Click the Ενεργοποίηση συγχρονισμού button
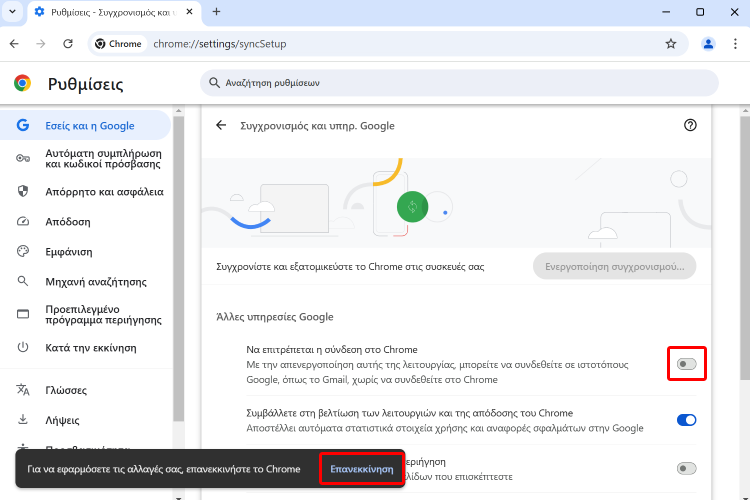This screenshot has width=750, height=500. 614,267
